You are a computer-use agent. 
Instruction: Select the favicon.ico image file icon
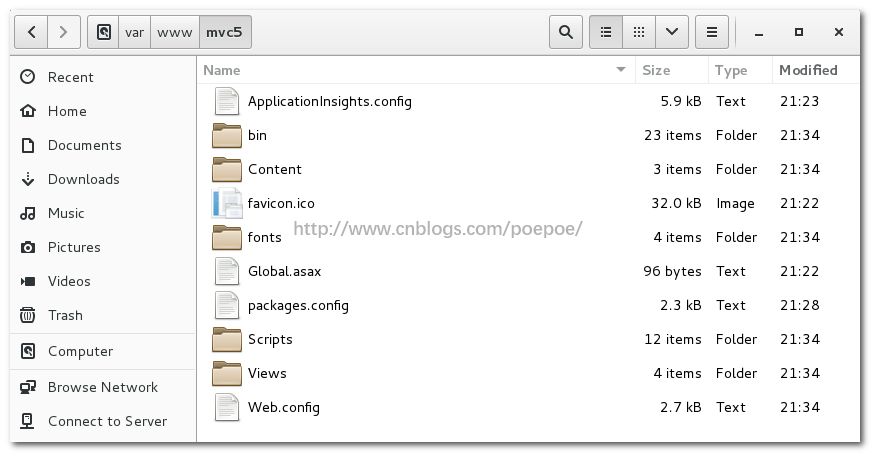227,203
